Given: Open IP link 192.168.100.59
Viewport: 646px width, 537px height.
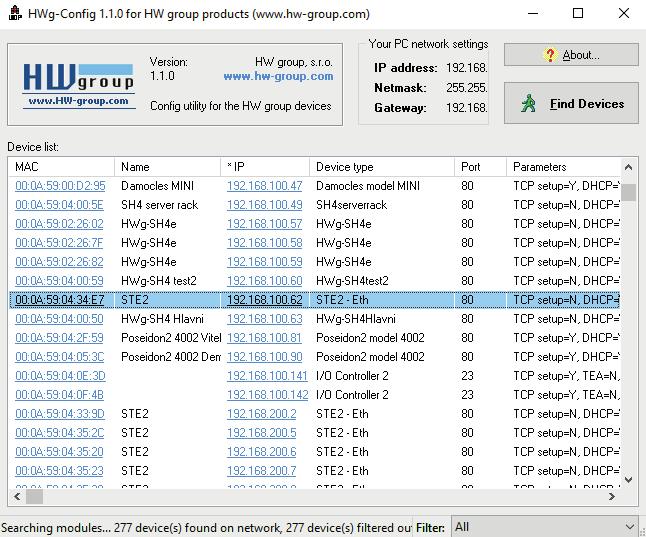Looking at the screenshot, I should [264, 262].
